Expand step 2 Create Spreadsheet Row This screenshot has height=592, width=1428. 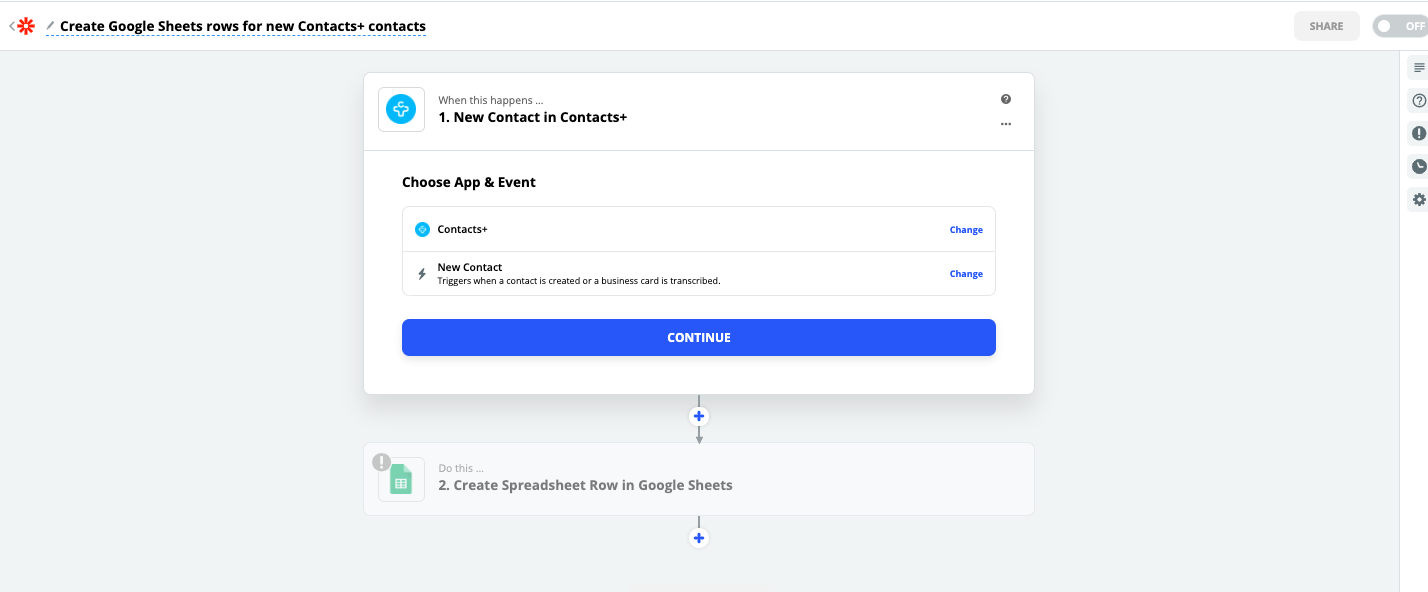tap(698, 479)
